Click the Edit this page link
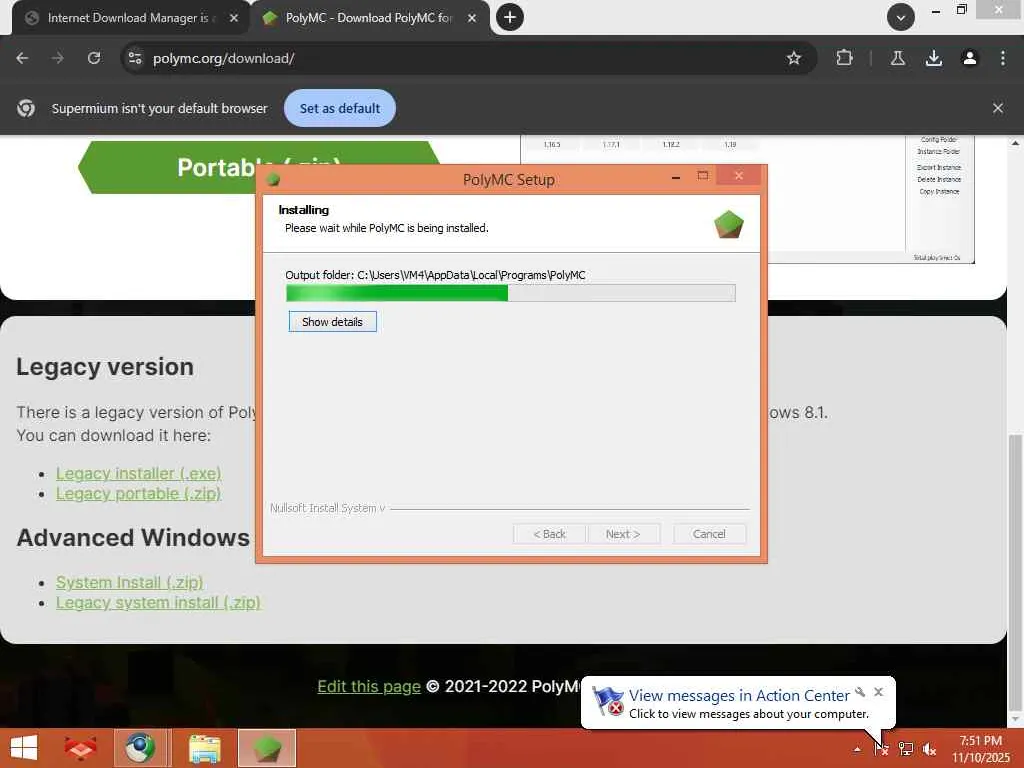 (x=369, y=686)
